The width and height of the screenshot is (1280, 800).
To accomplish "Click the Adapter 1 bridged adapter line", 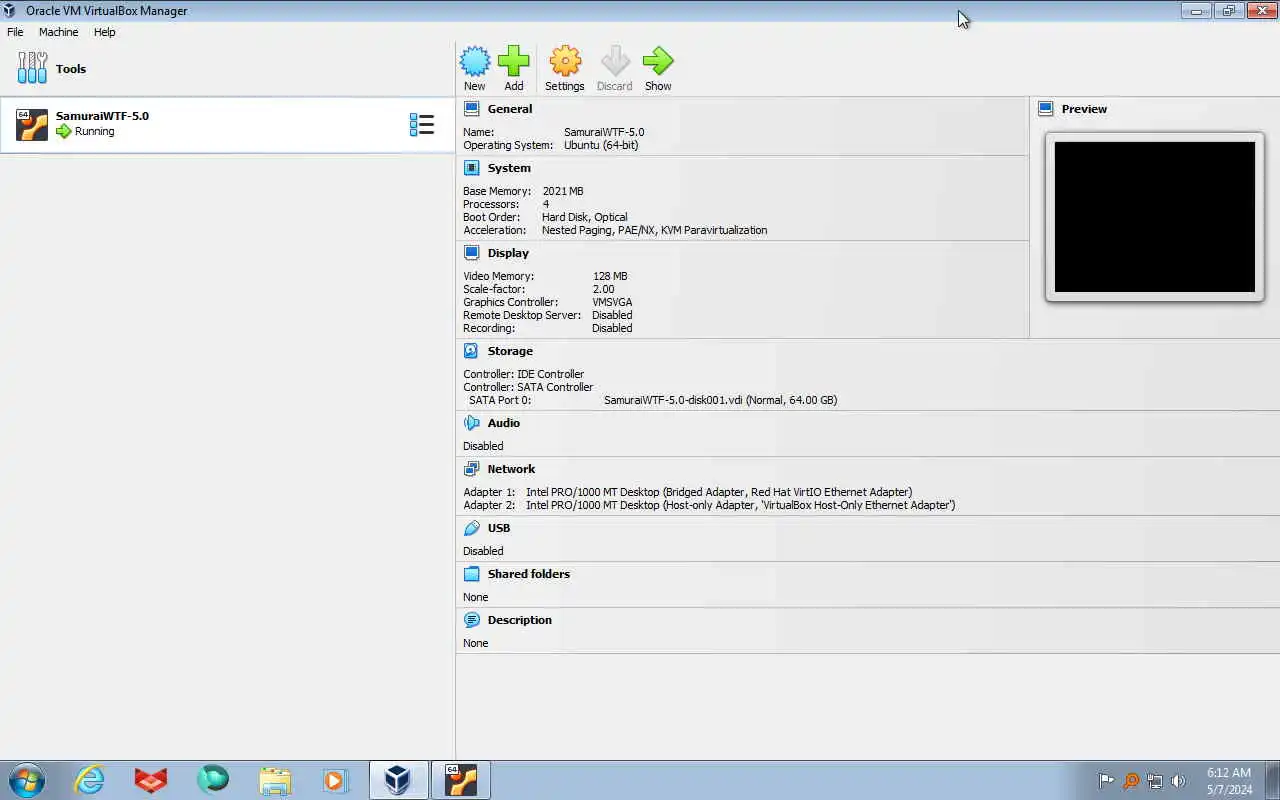I will coord(688,492).
